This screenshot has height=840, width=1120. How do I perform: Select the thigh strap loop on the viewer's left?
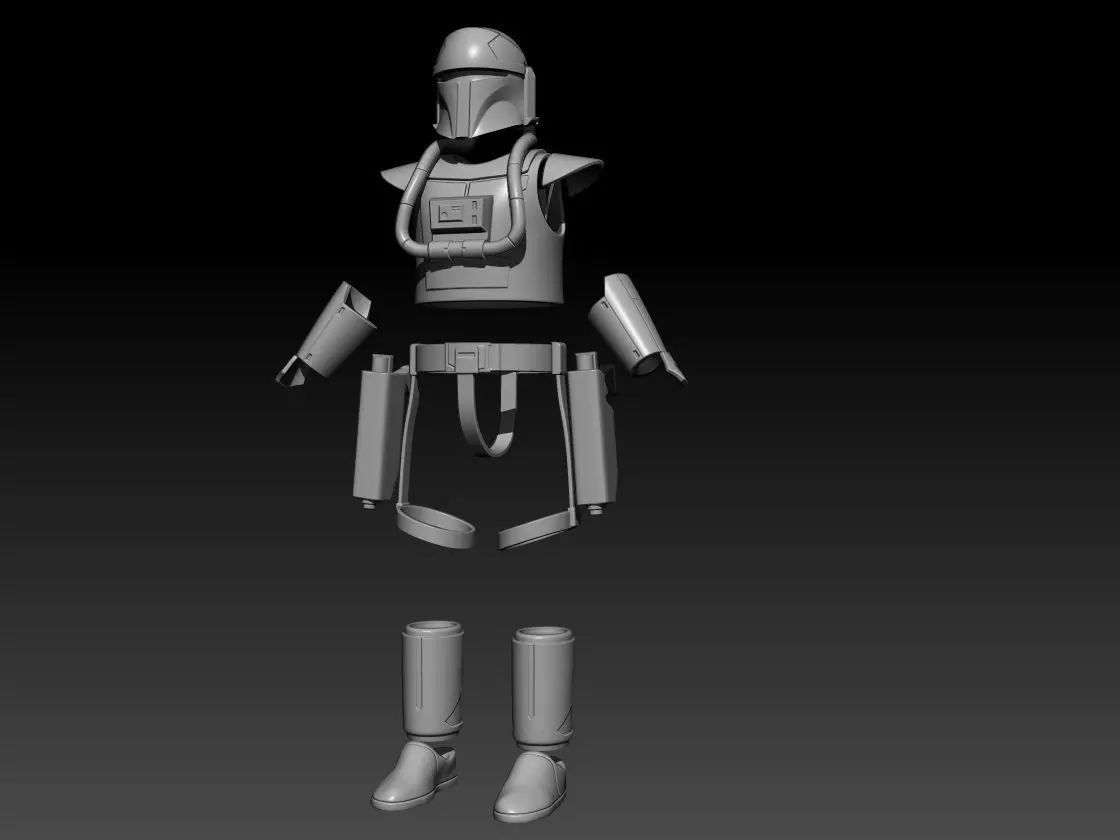pos(436,525)
